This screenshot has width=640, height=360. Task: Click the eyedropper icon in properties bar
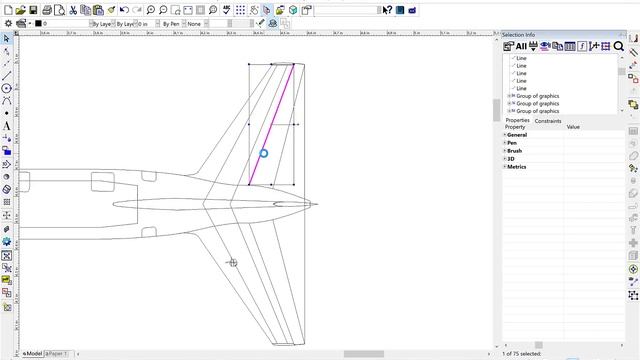(261, 24)
